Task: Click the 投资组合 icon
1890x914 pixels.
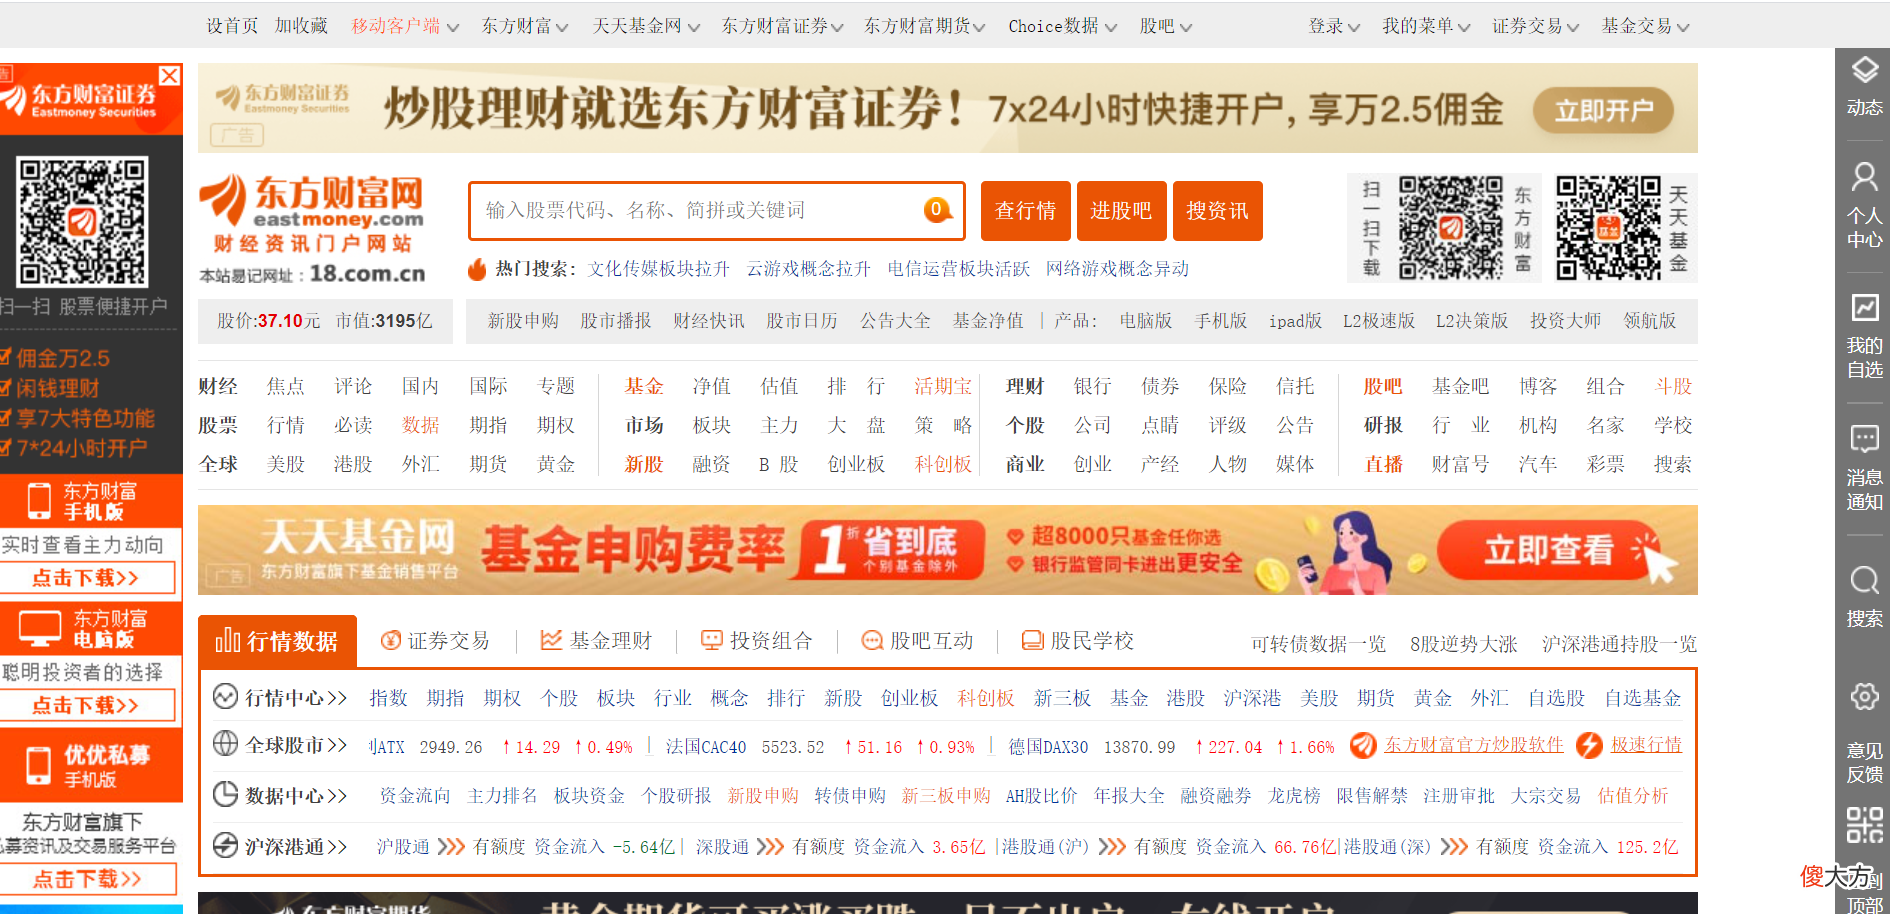Action: point(712,640)
